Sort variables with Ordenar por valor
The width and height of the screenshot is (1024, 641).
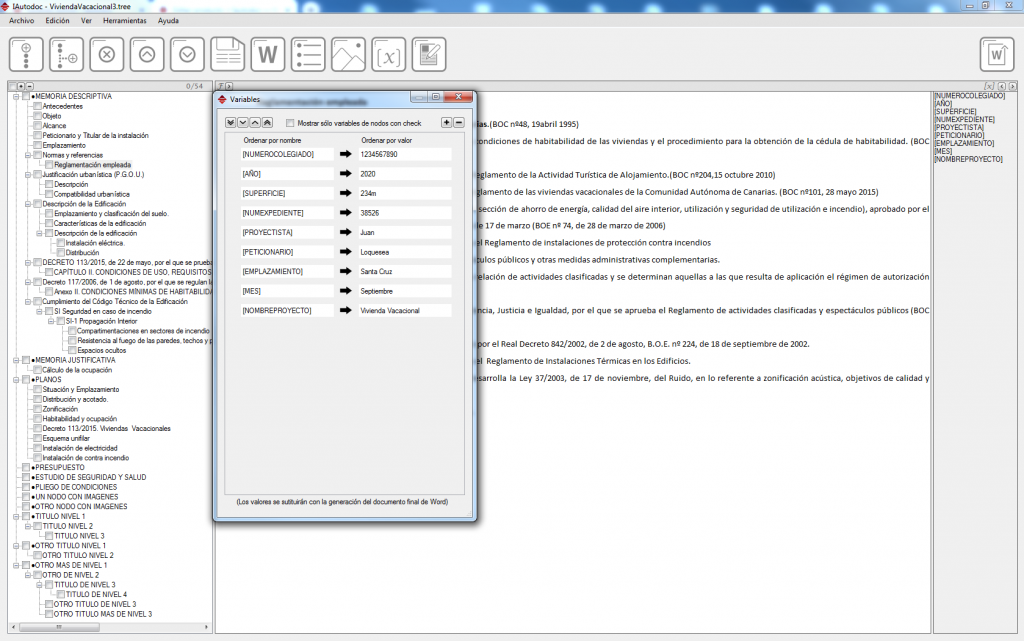[387, 140]
